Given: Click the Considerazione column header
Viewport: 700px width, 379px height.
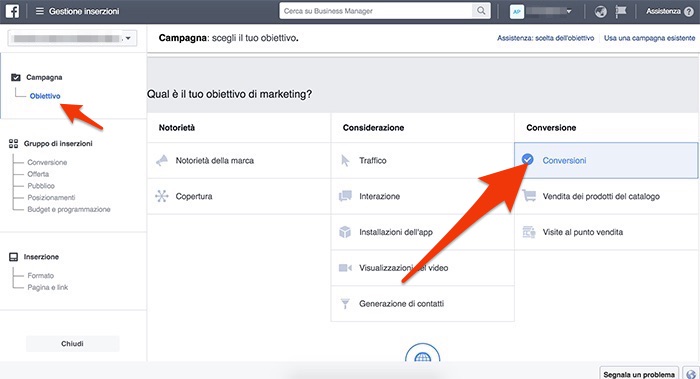Looking at the screenshot, I should tap(373, 128).
